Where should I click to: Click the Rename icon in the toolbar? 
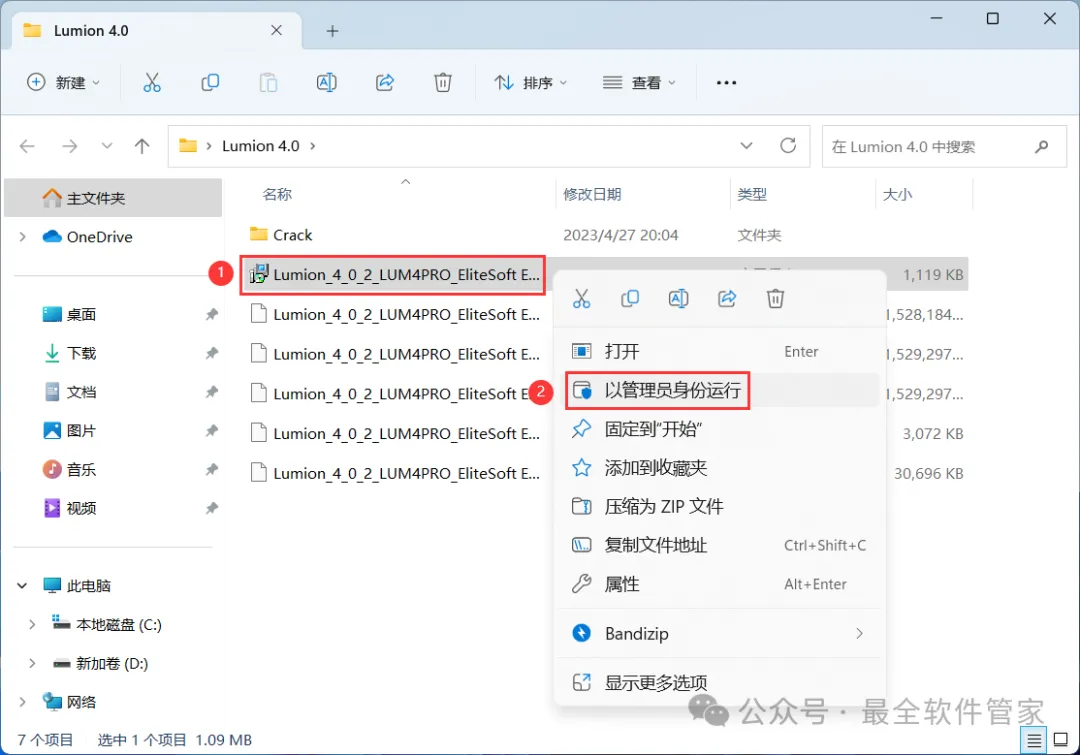click(326, 83)
